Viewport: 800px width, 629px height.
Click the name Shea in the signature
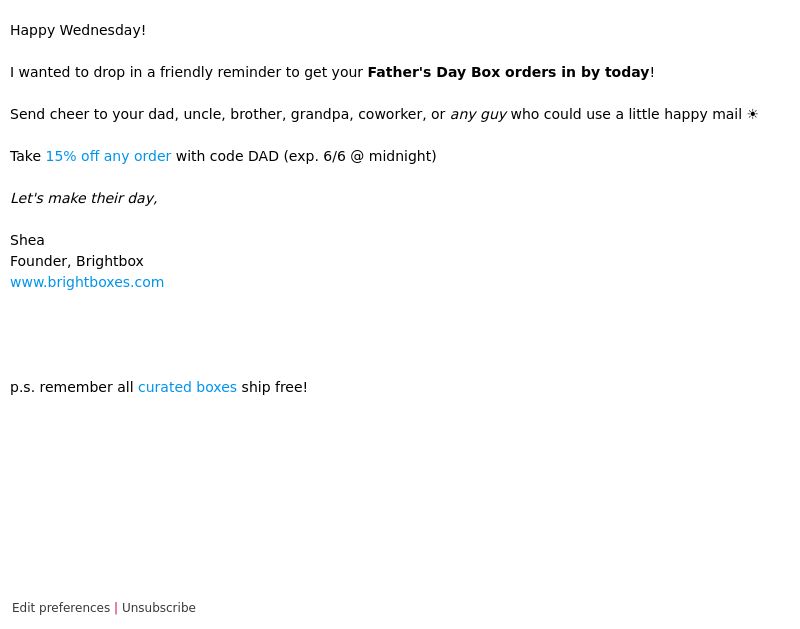point(27,240)
